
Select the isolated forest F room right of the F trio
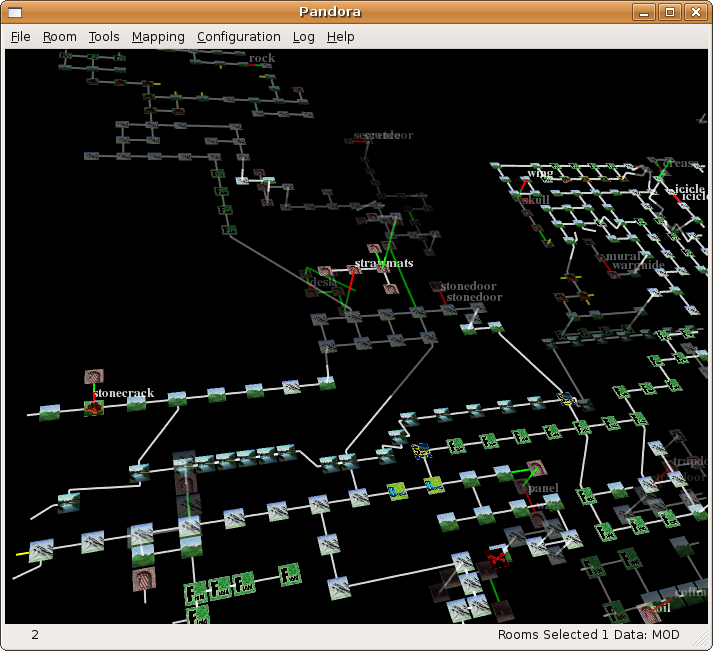click(290, 574)
